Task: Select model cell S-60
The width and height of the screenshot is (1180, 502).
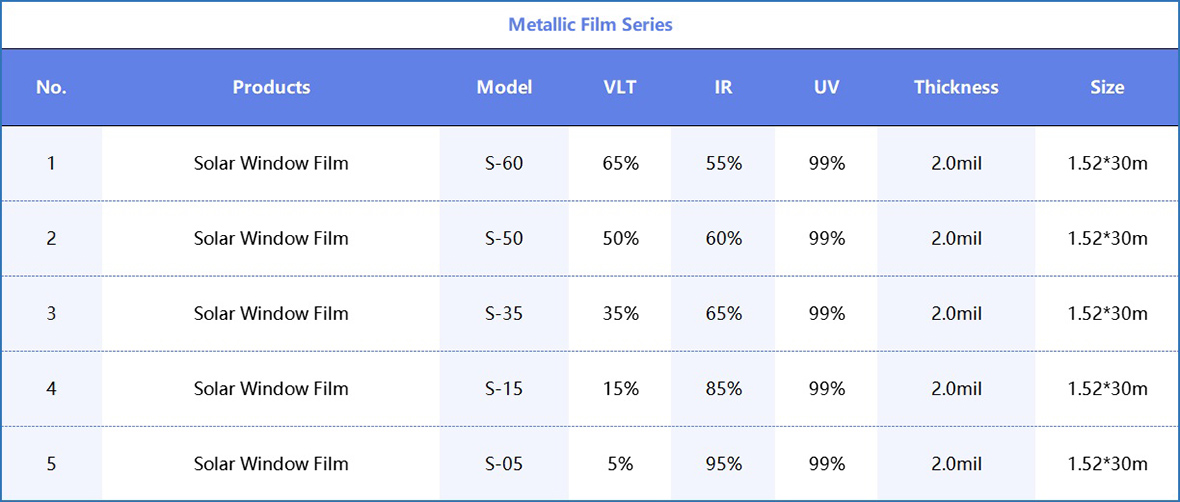Action: (504, 163)
